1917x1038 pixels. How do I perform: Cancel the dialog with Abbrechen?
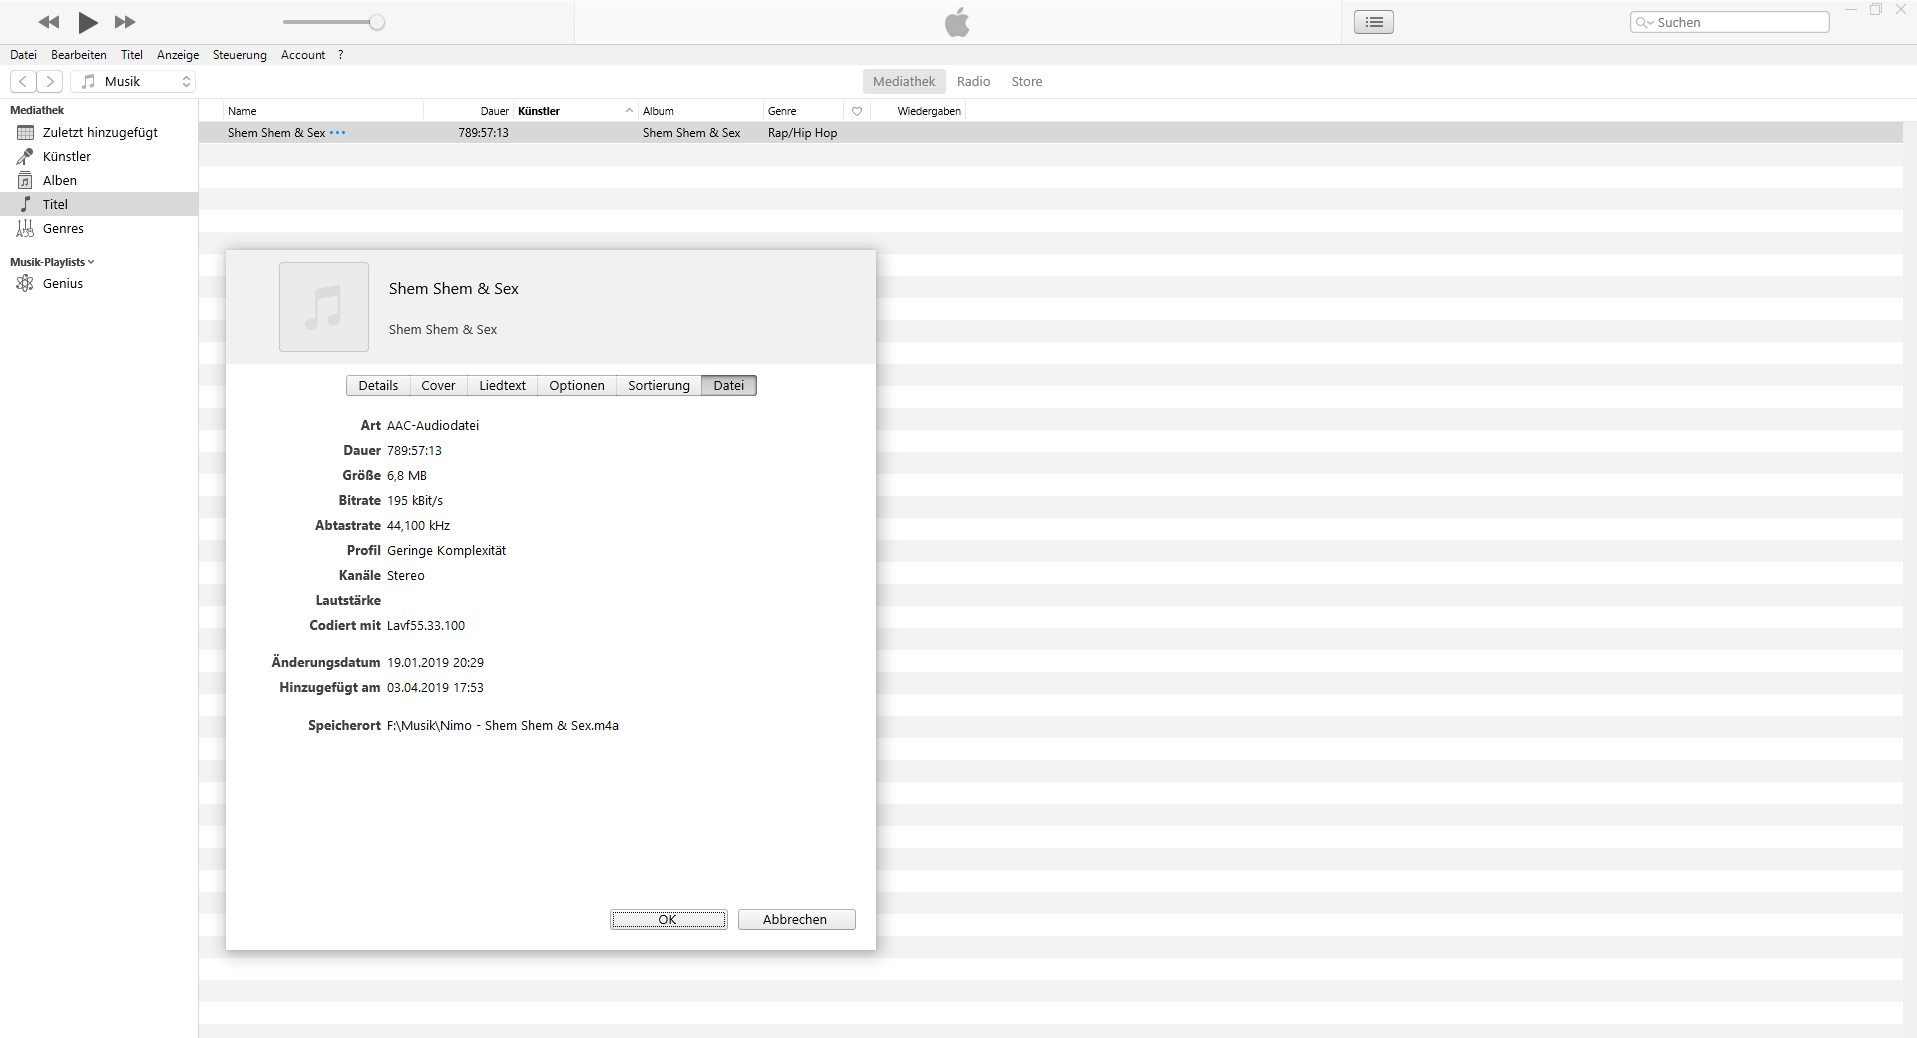click(x=796, y=919)
